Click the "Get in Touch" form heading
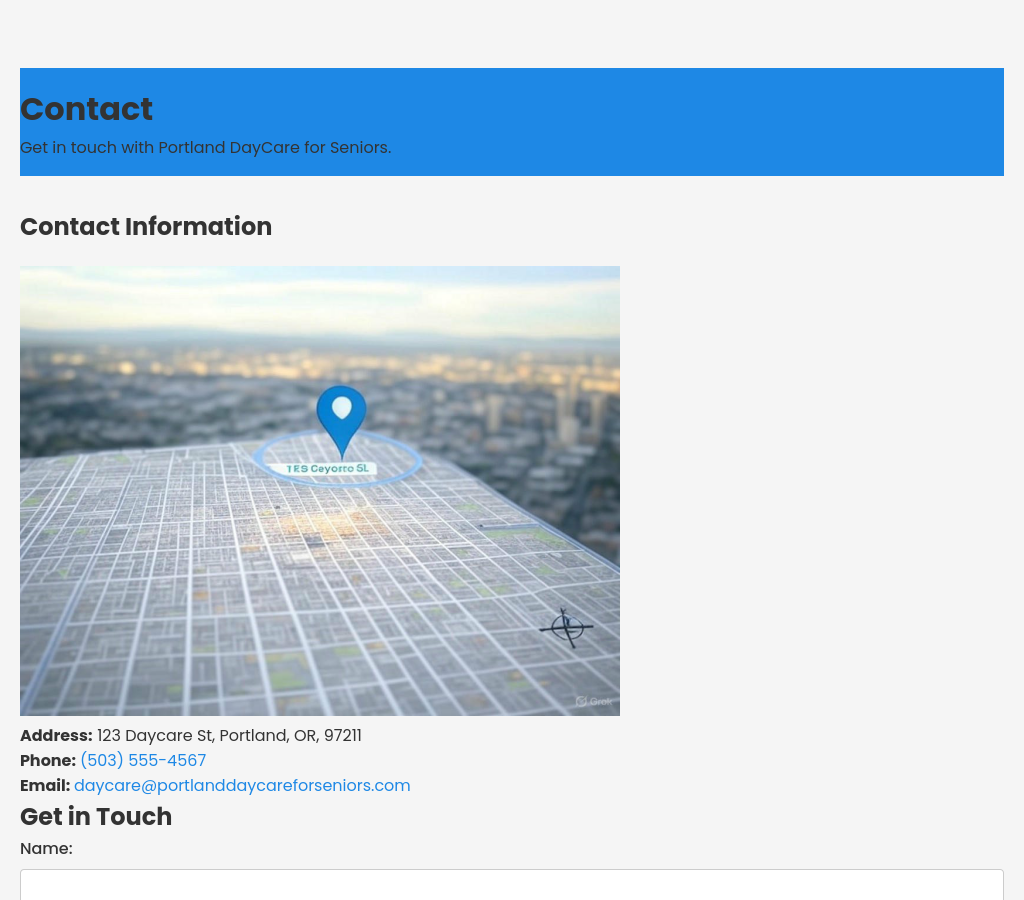The width and height of the screenshot is (1024, 900). pyautogui.click(x=96, y=817)
